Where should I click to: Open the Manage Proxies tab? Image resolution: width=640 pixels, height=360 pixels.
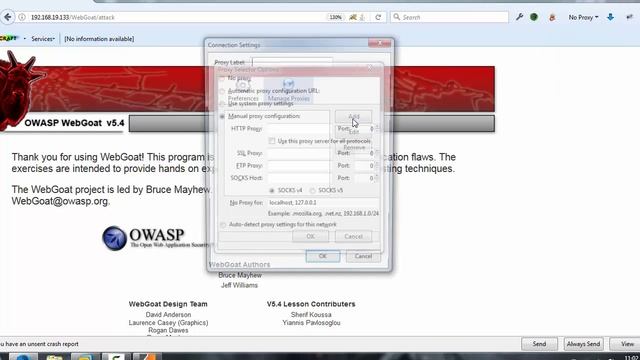289,91
